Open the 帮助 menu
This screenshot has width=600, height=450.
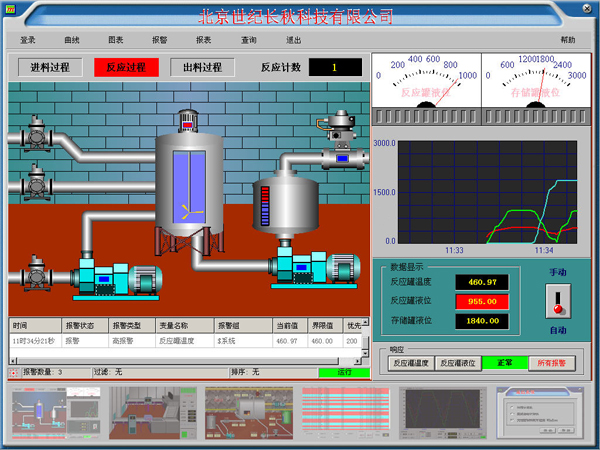tap(568, 40)
